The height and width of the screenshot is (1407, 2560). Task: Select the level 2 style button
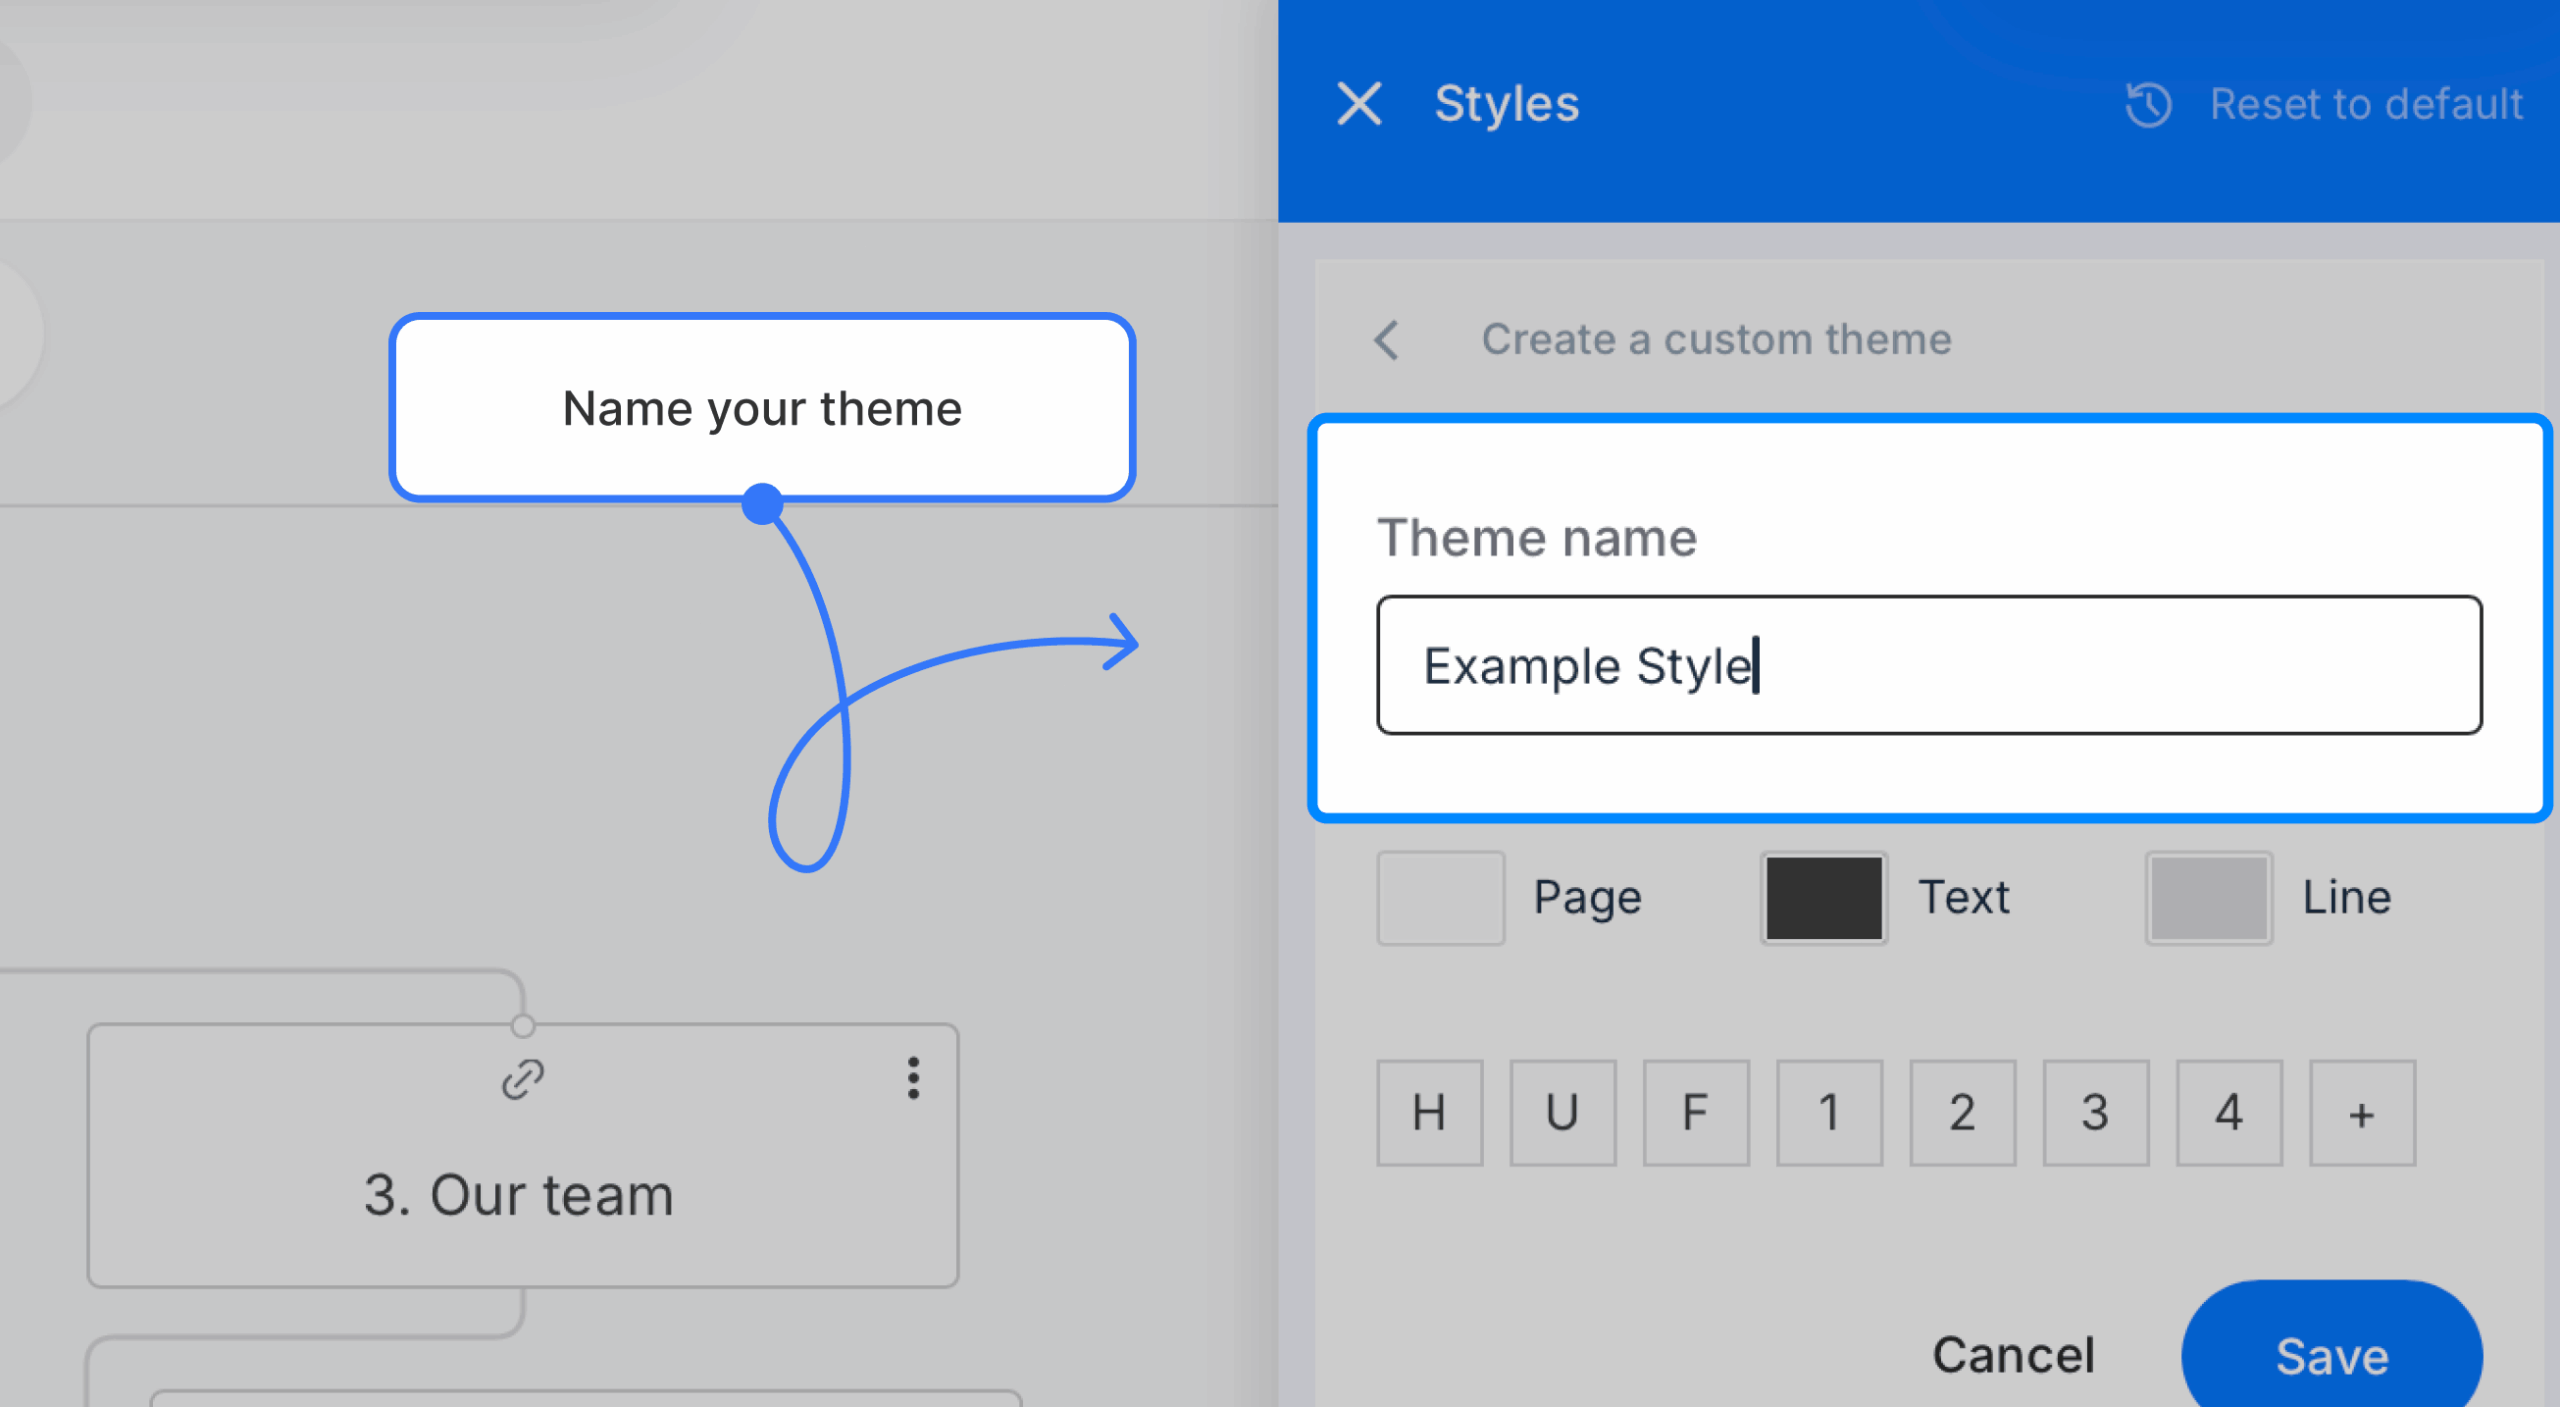pyautogui.click(x=1962, y=1112)
